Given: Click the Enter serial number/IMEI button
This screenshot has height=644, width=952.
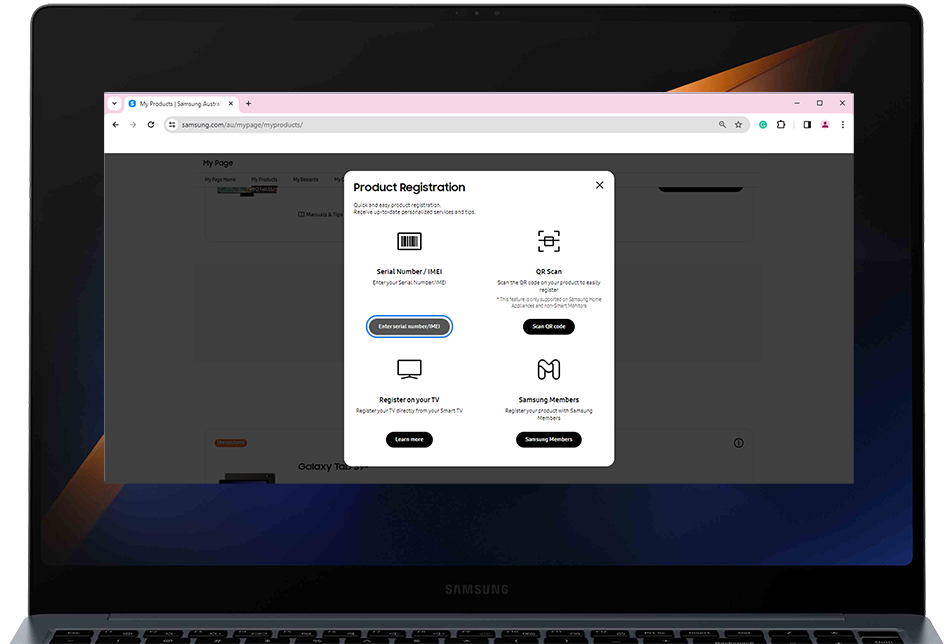Looking at the screenshot, I should pyautogui.click(x=409, y=326).
